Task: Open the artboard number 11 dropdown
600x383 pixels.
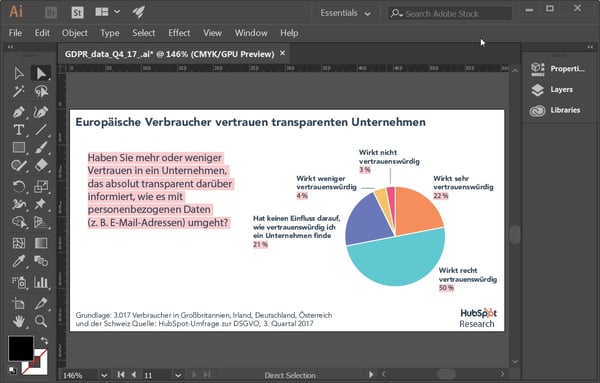Action: 178,375
